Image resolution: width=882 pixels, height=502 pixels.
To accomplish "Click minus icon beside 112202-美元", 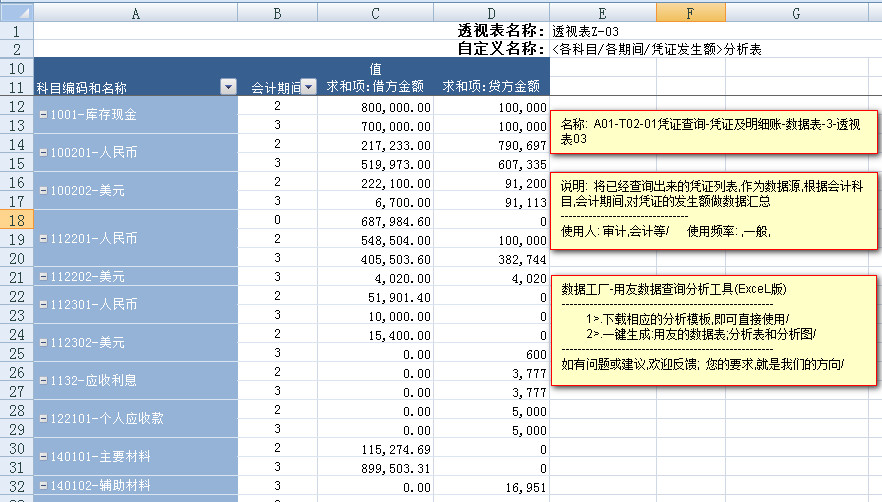I will (42, 276).
